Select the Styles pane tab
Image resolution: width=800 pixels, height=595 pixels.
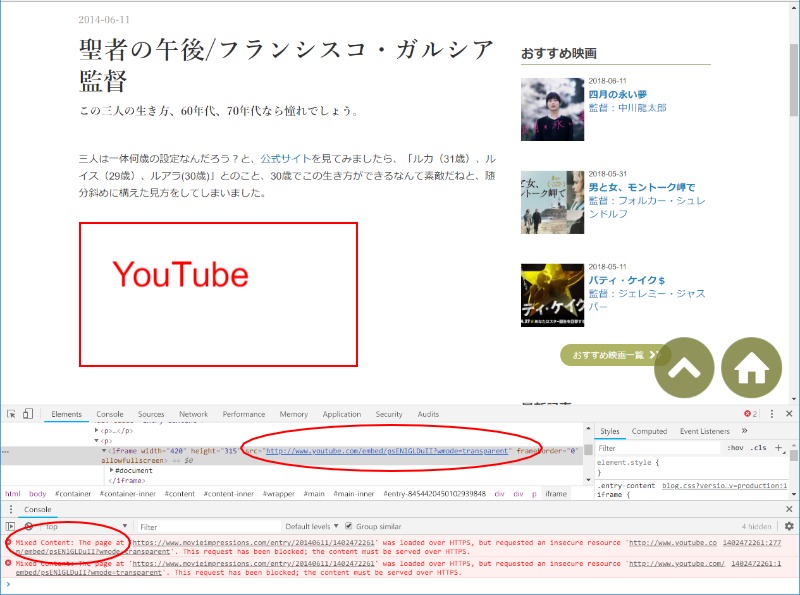click(x=610, y=431)
